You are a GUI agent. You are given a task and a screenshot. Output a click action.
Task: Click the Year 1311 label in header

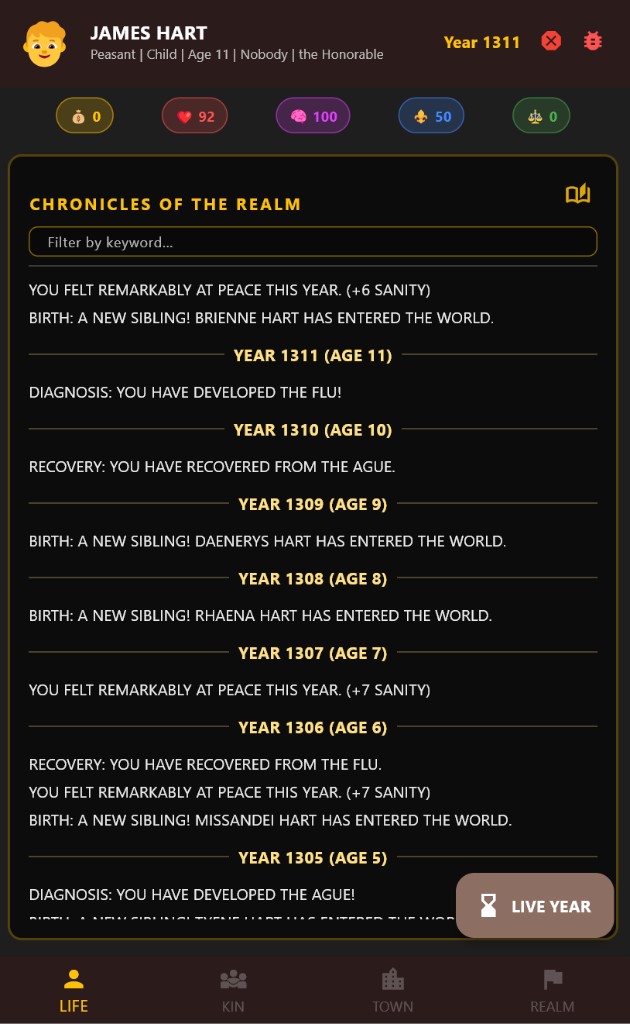click(482, 42)
